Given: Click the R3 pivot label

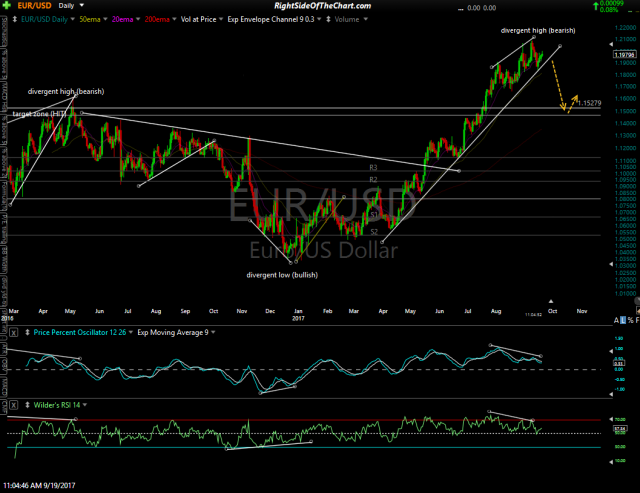Looking at the screenshot, I should tap(373, 167).
